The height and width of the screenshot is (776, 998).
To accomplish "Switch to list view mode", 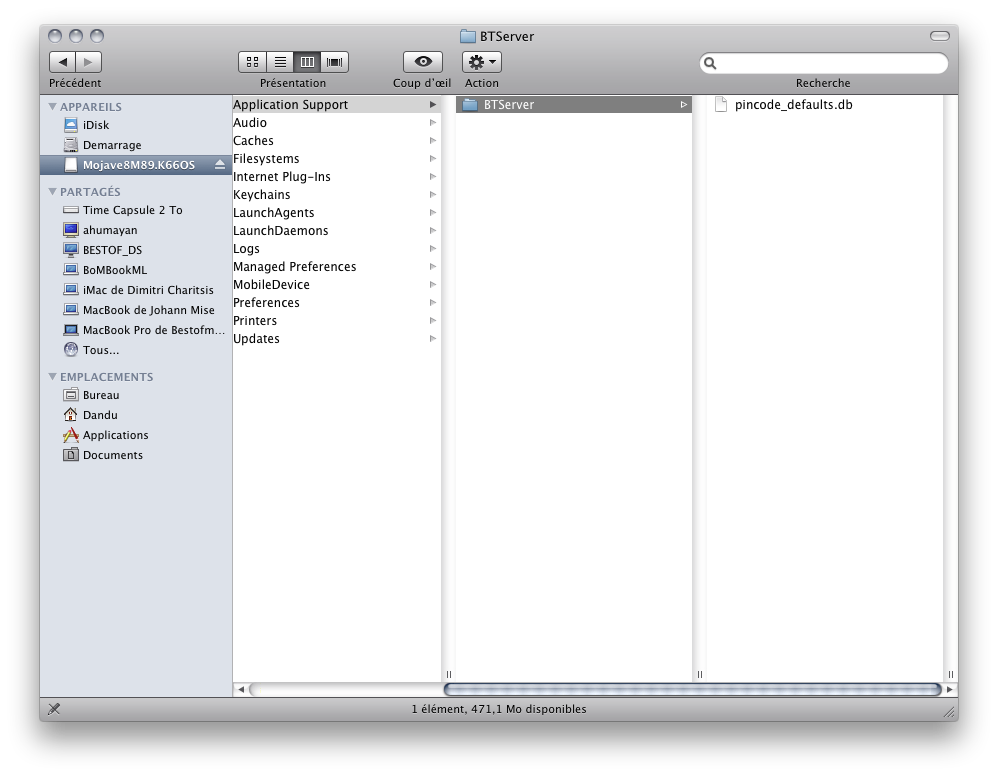I will click(x=280, y=62).
